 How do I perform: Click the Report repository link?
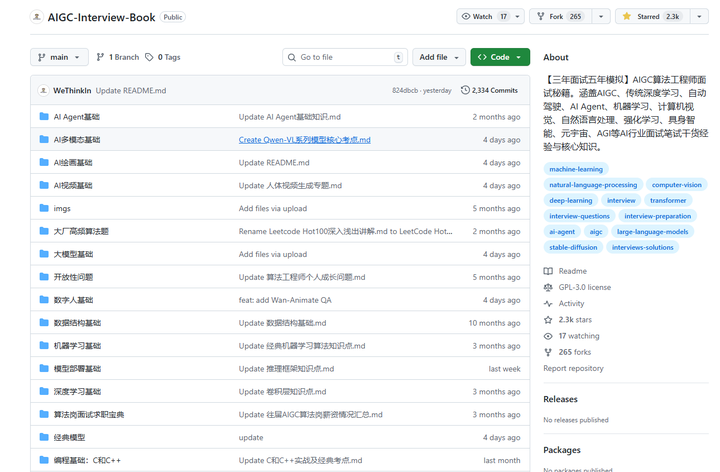click(x=573, y=368)
